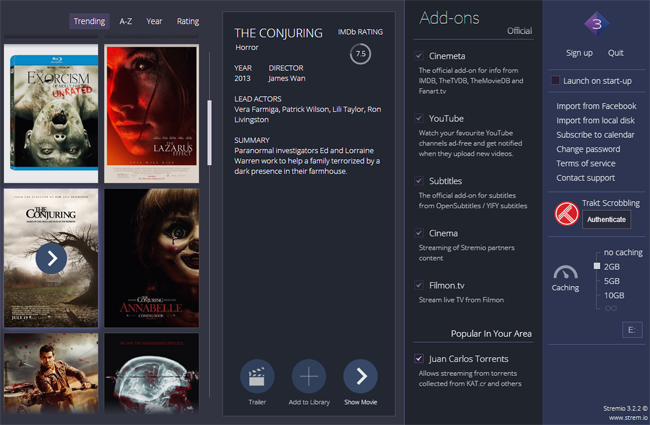Switch to A-Z sorting tab

(x=126, y=21)
